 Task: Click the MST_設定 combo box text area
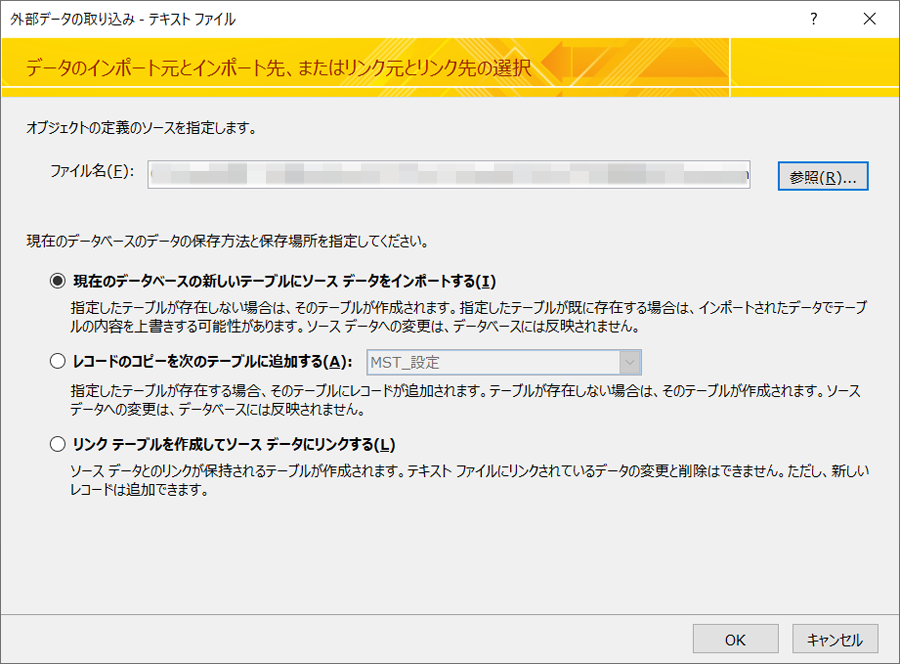(x=492, y=362)
